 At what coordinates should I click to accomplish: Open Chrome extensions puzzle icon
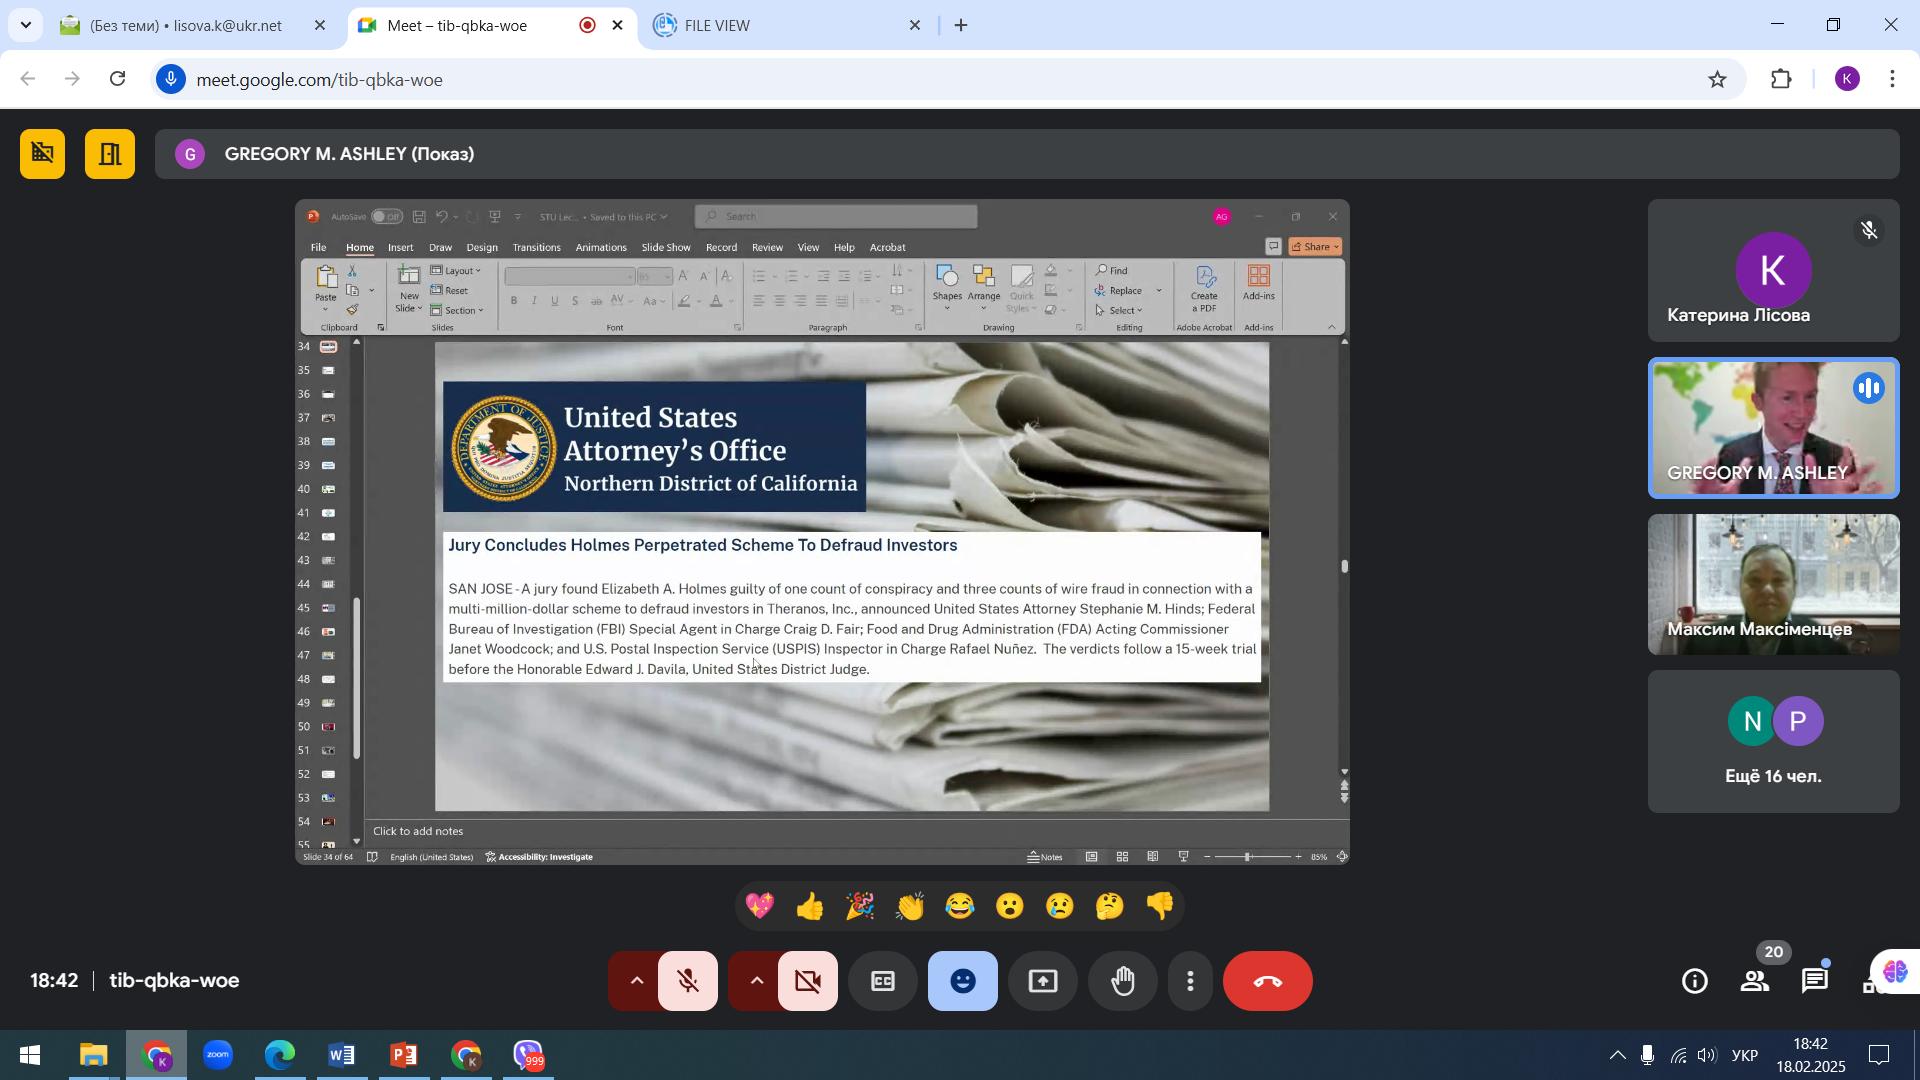(x=1781, y=79)
